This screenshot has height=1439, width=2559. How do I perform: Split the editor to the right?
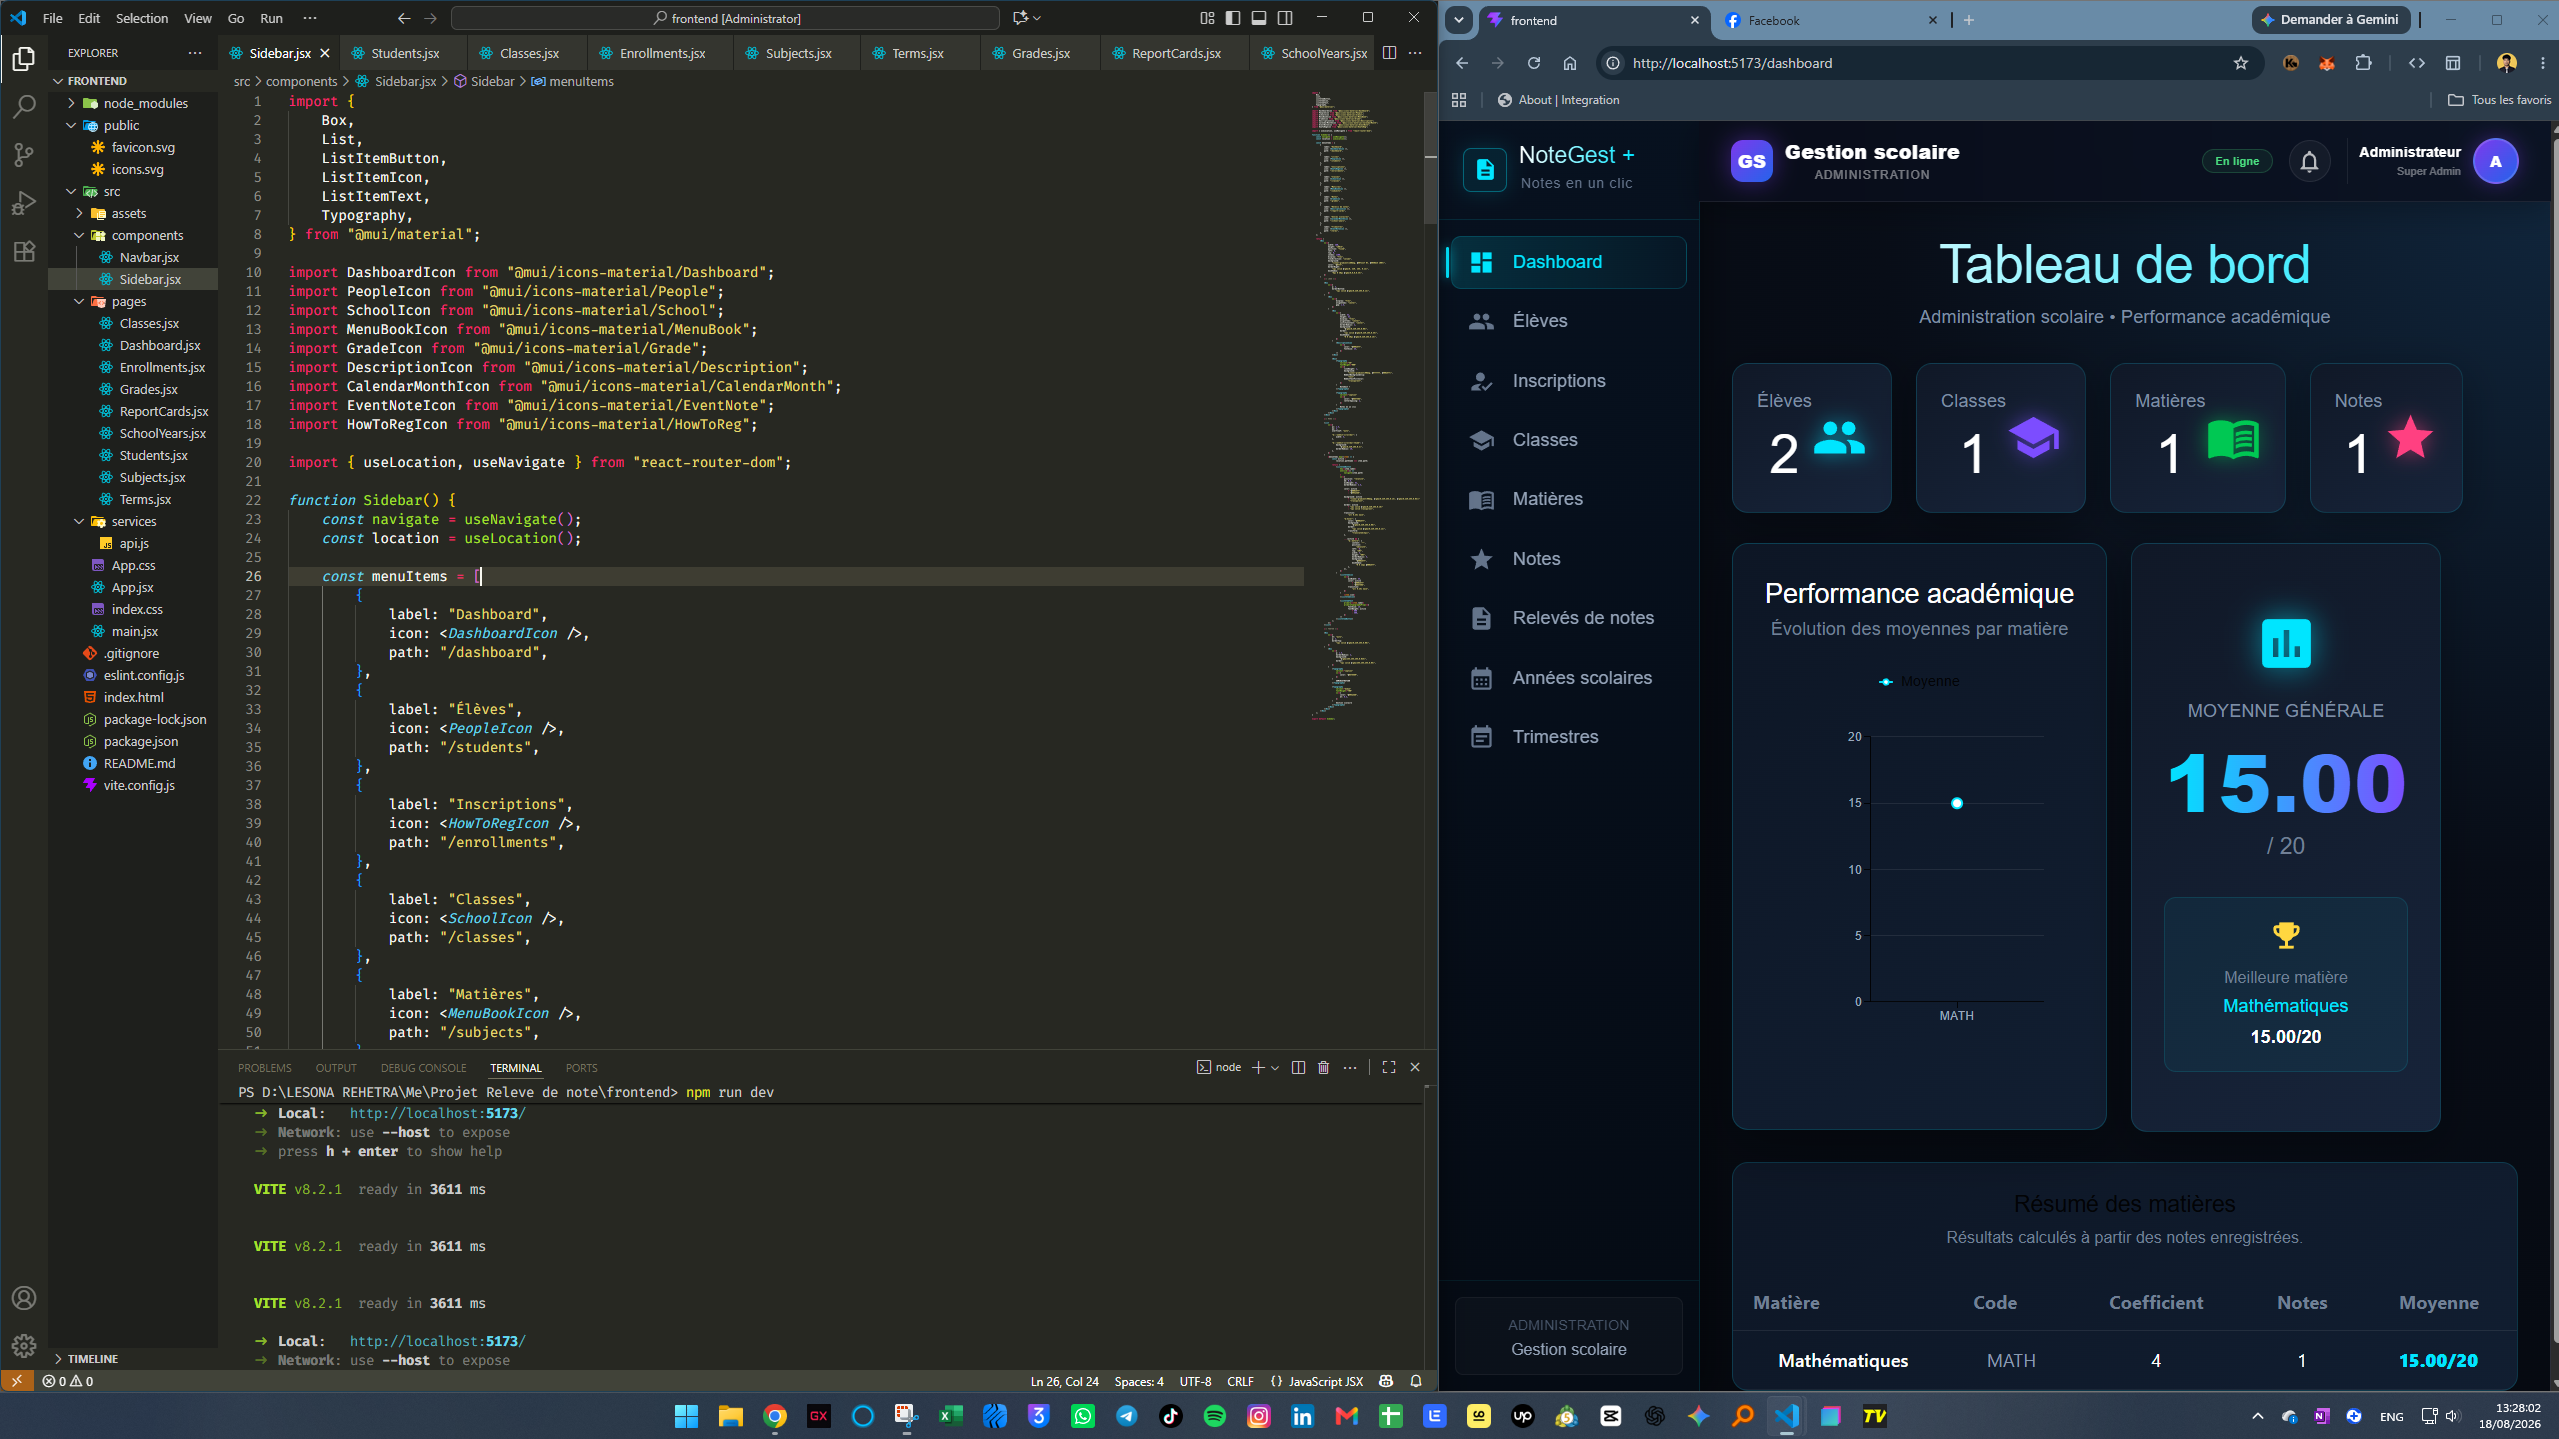(1389, 53)
